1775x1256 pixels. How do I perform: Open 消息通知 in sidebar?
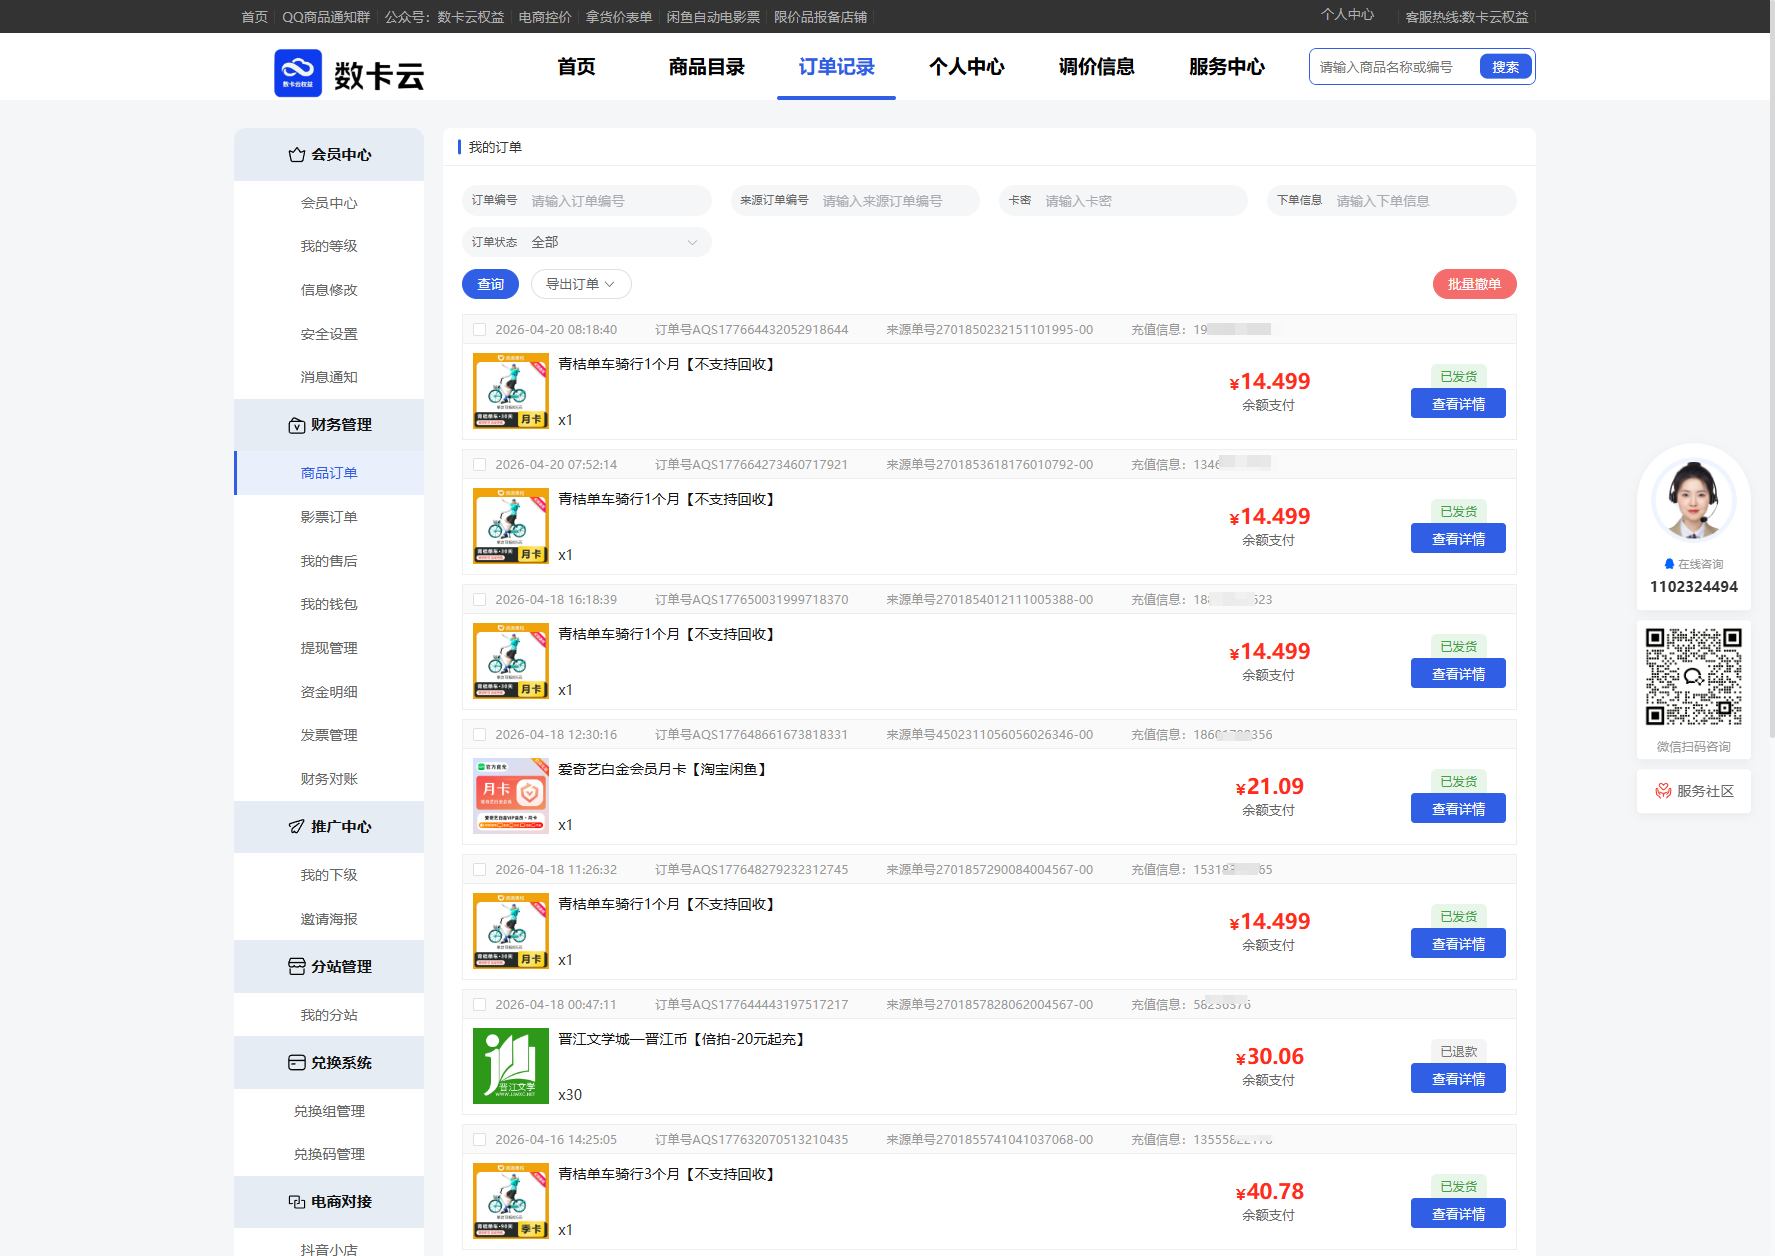coord(329,377)
